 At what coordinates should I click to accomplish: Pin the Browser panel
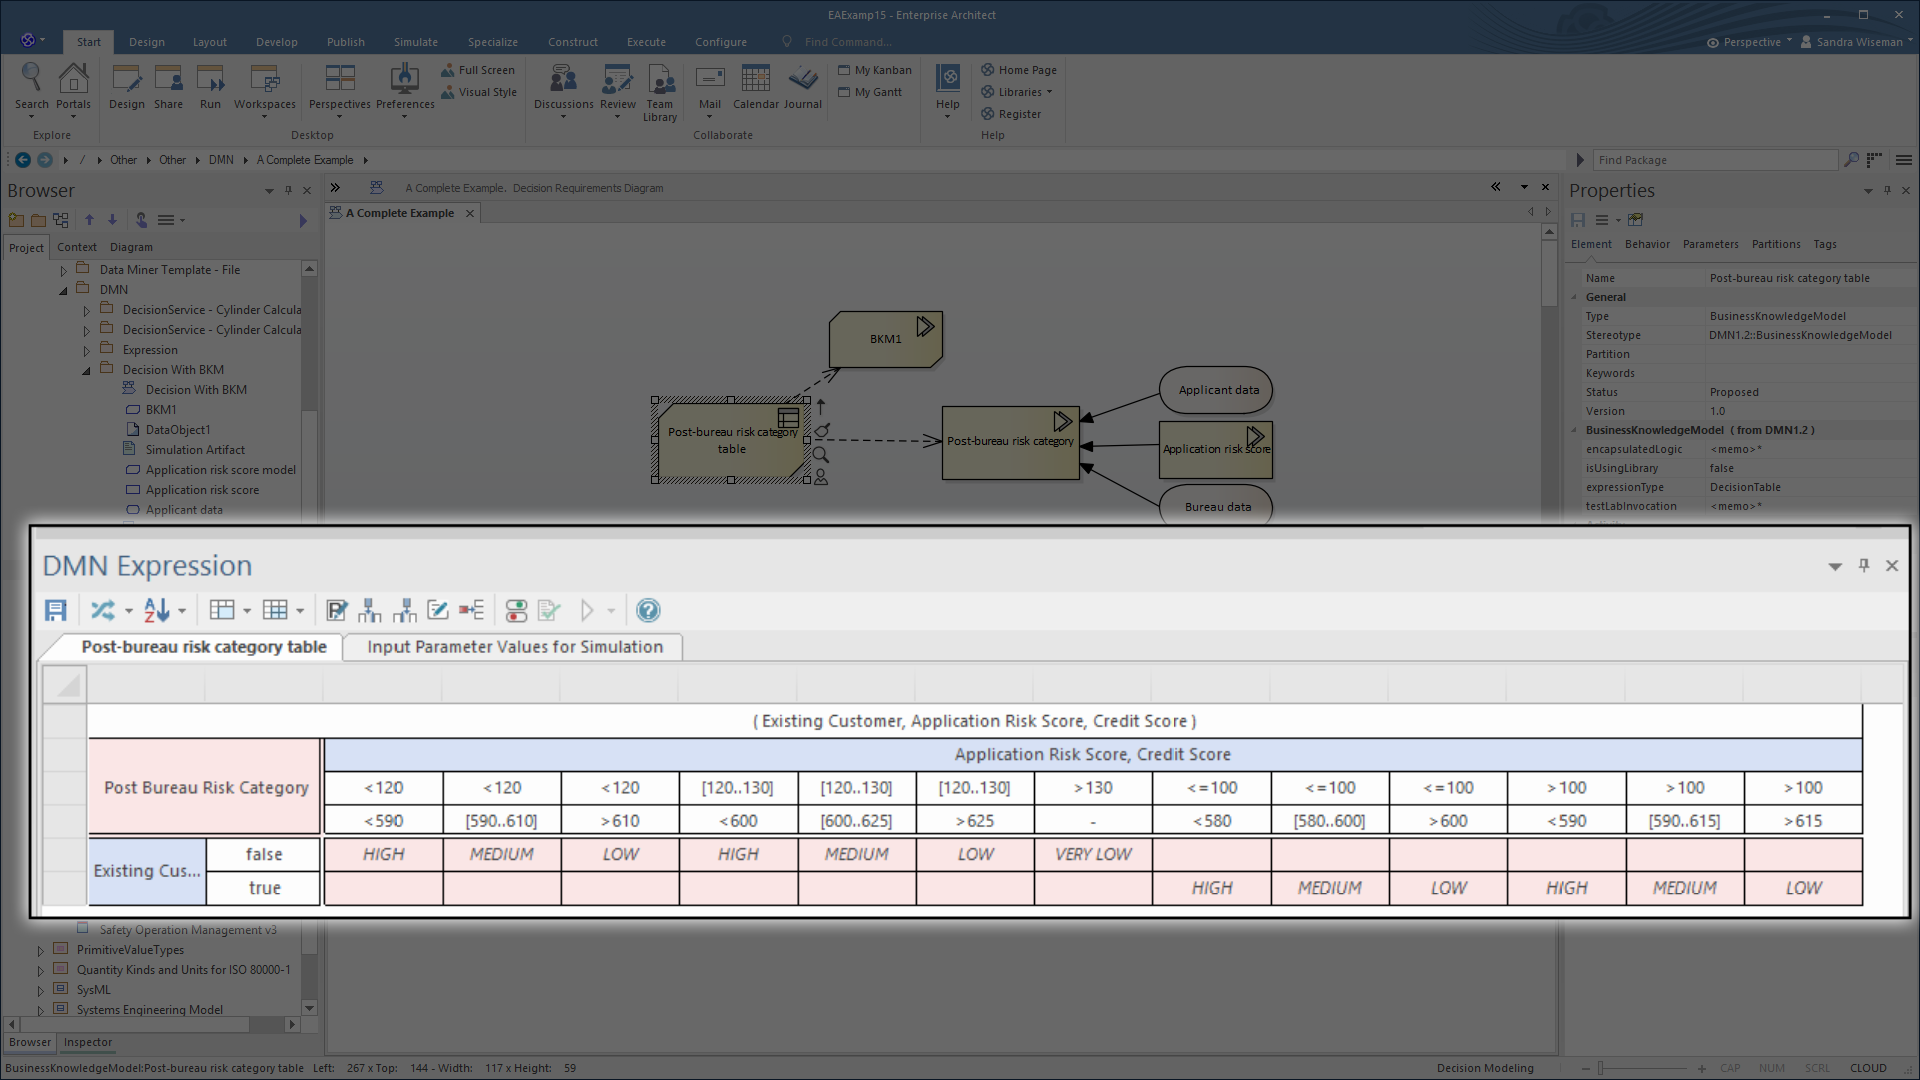(x=288, y=190)
